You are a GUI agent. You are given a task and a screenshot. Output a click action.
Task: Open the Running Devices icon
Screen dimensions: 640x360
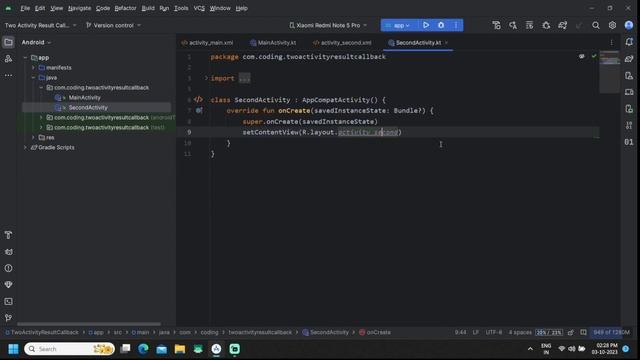pyautogui.click(x=629, y=92)
